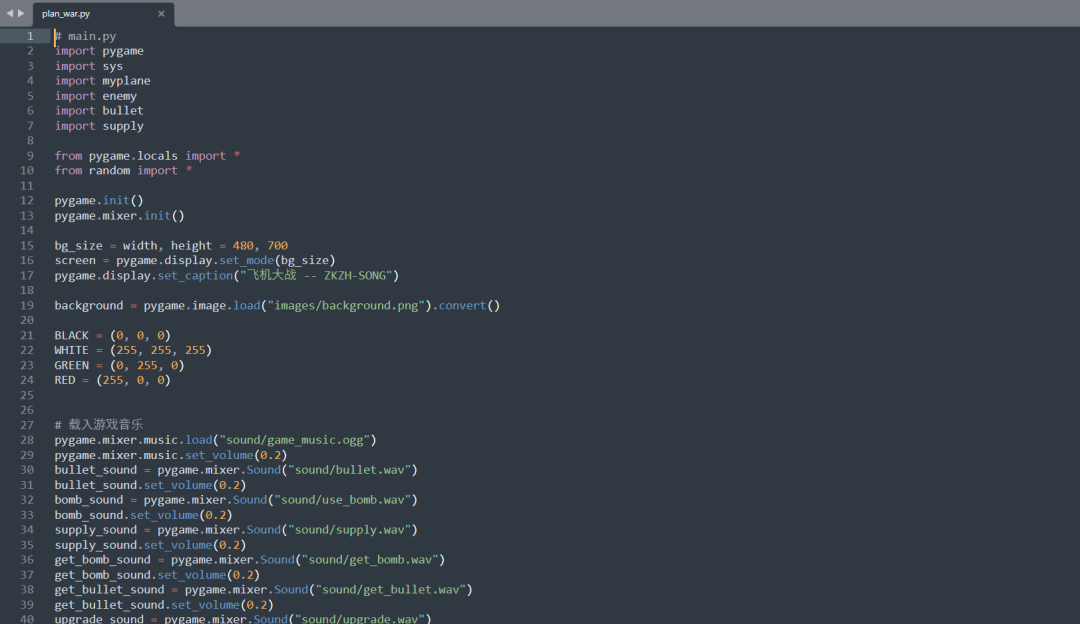Place cursor on the import pygame line
This screenshot has height=624, width=1080.
[x=100, y=50]
